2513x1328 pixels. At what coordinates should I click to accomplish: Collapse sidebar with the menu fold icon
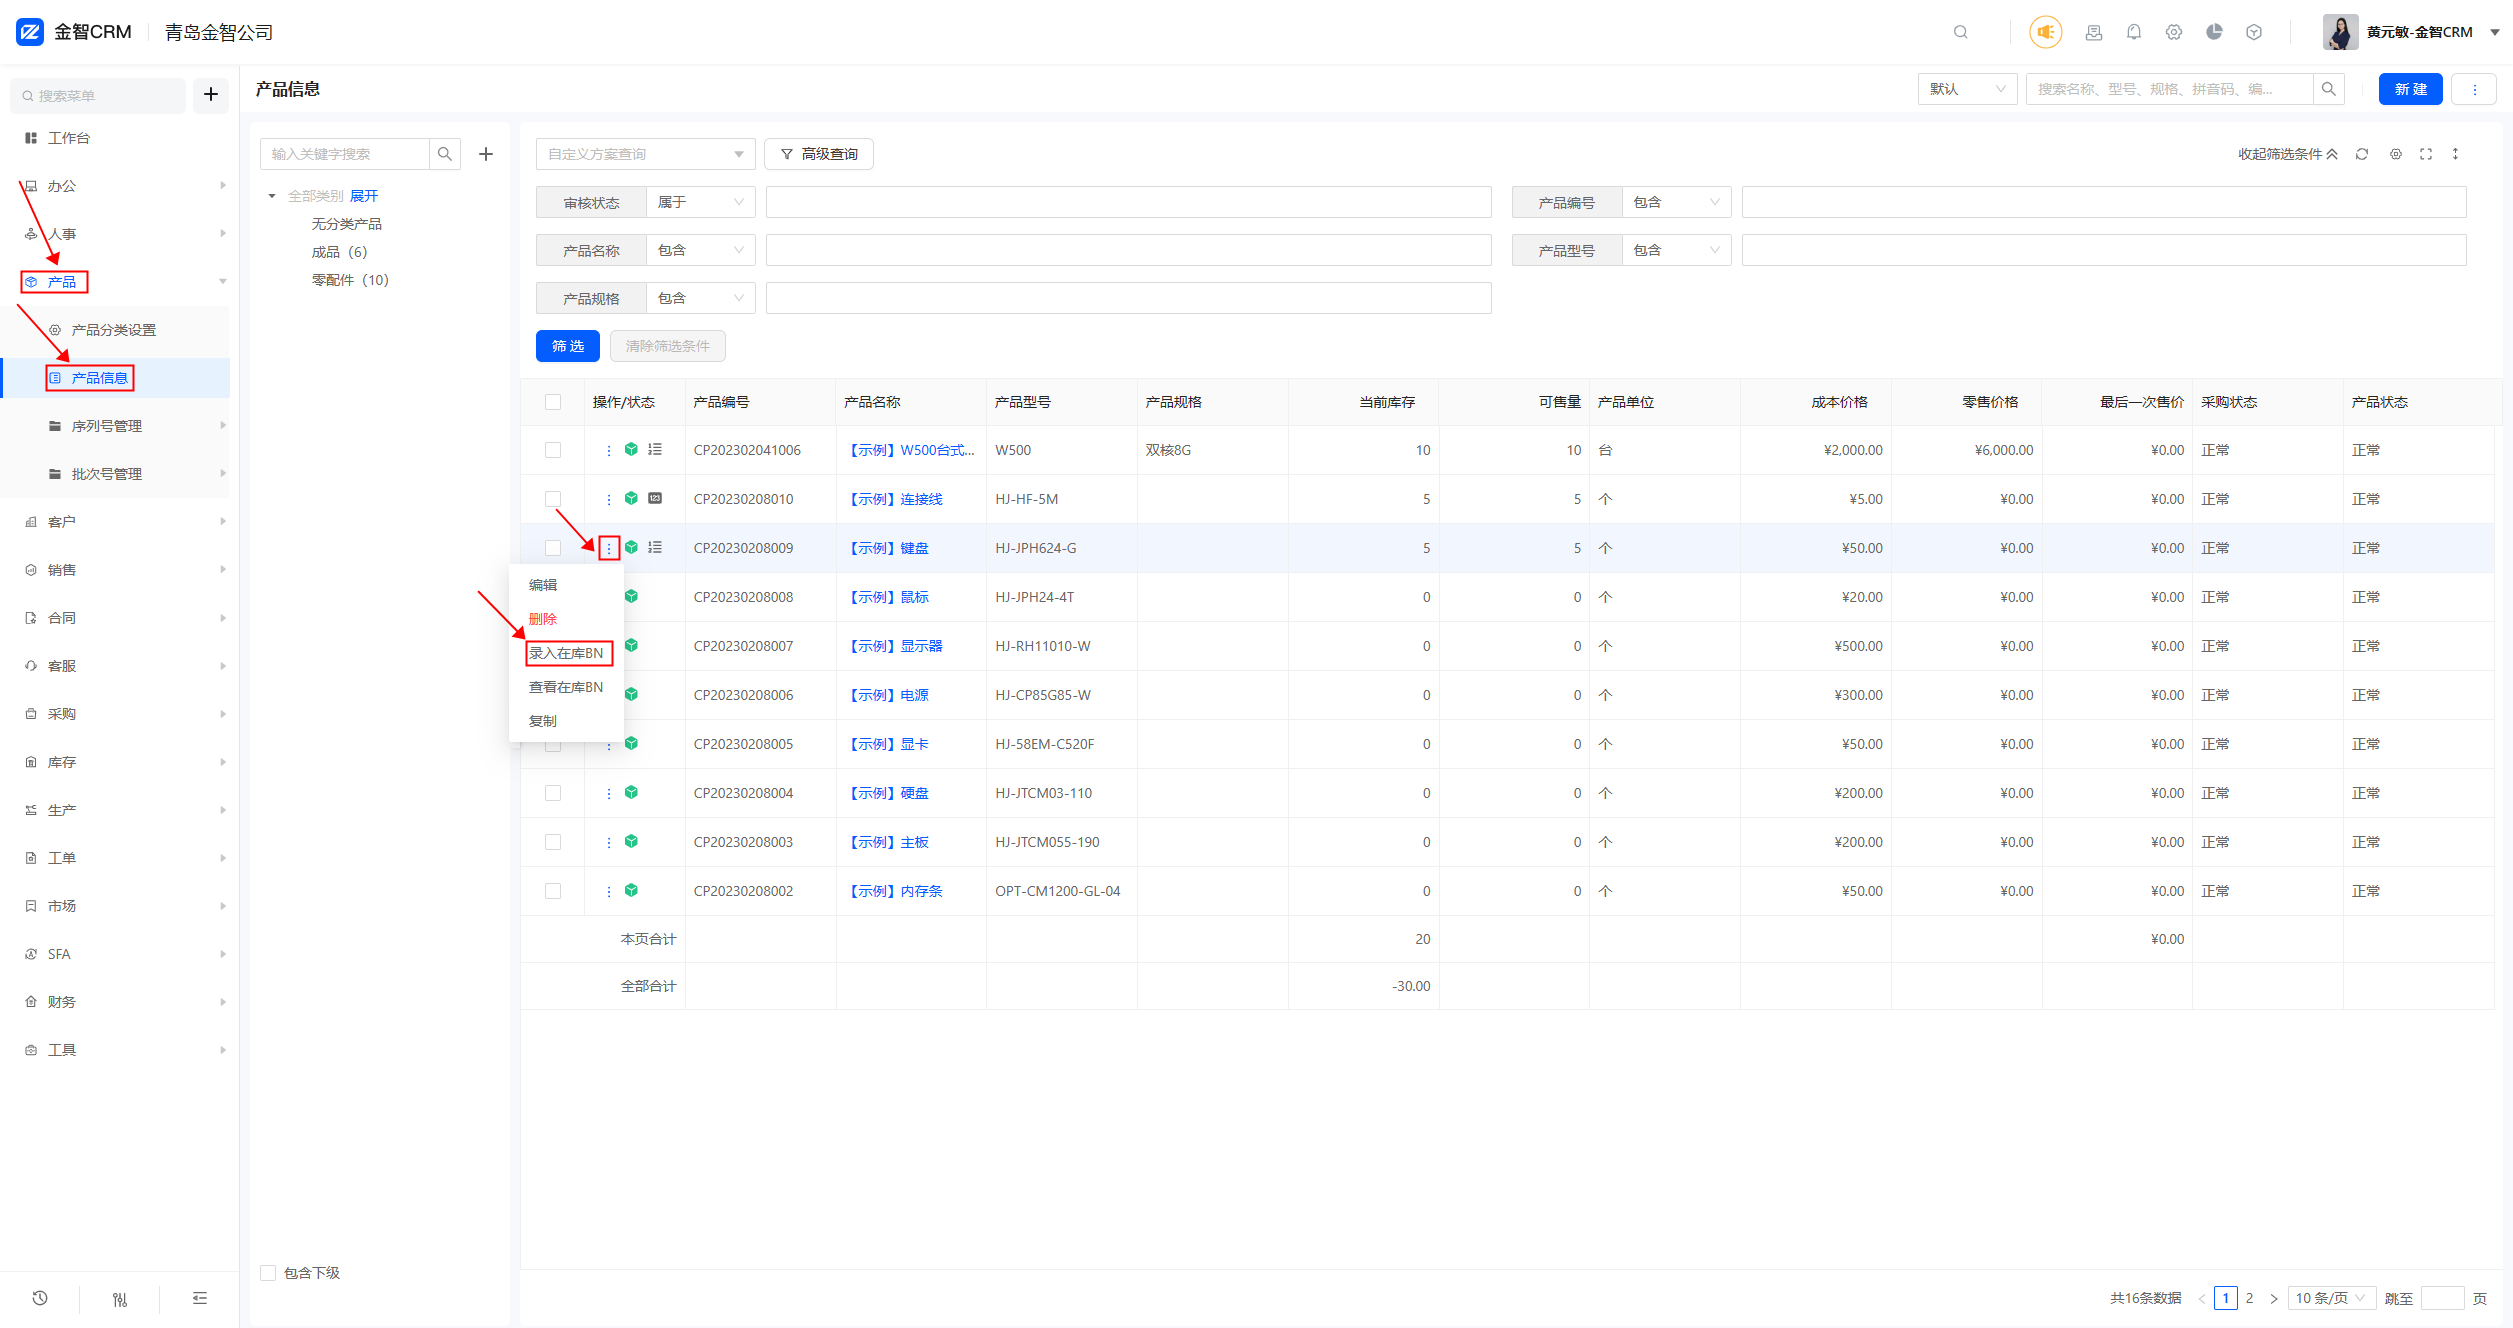click(x=200, y=1298)
